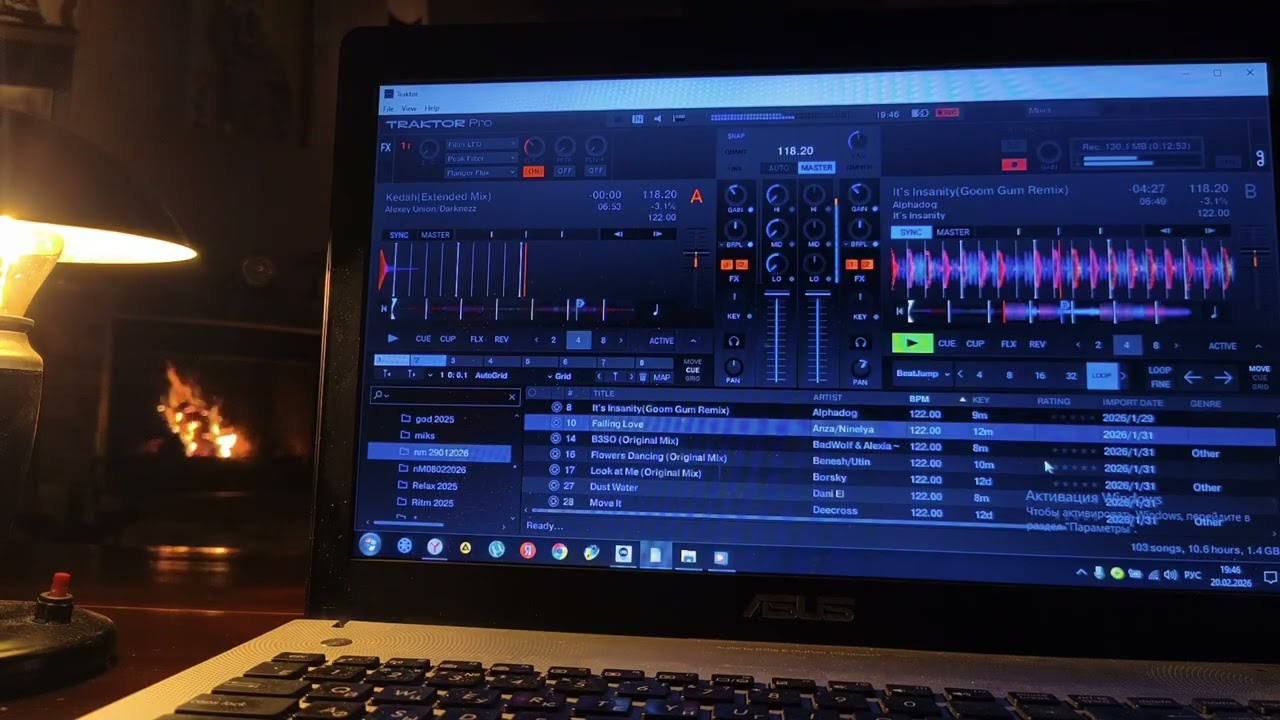
Task: Toggle FX assign 2 on deck B channel
Action: click(x=866, y=264)
